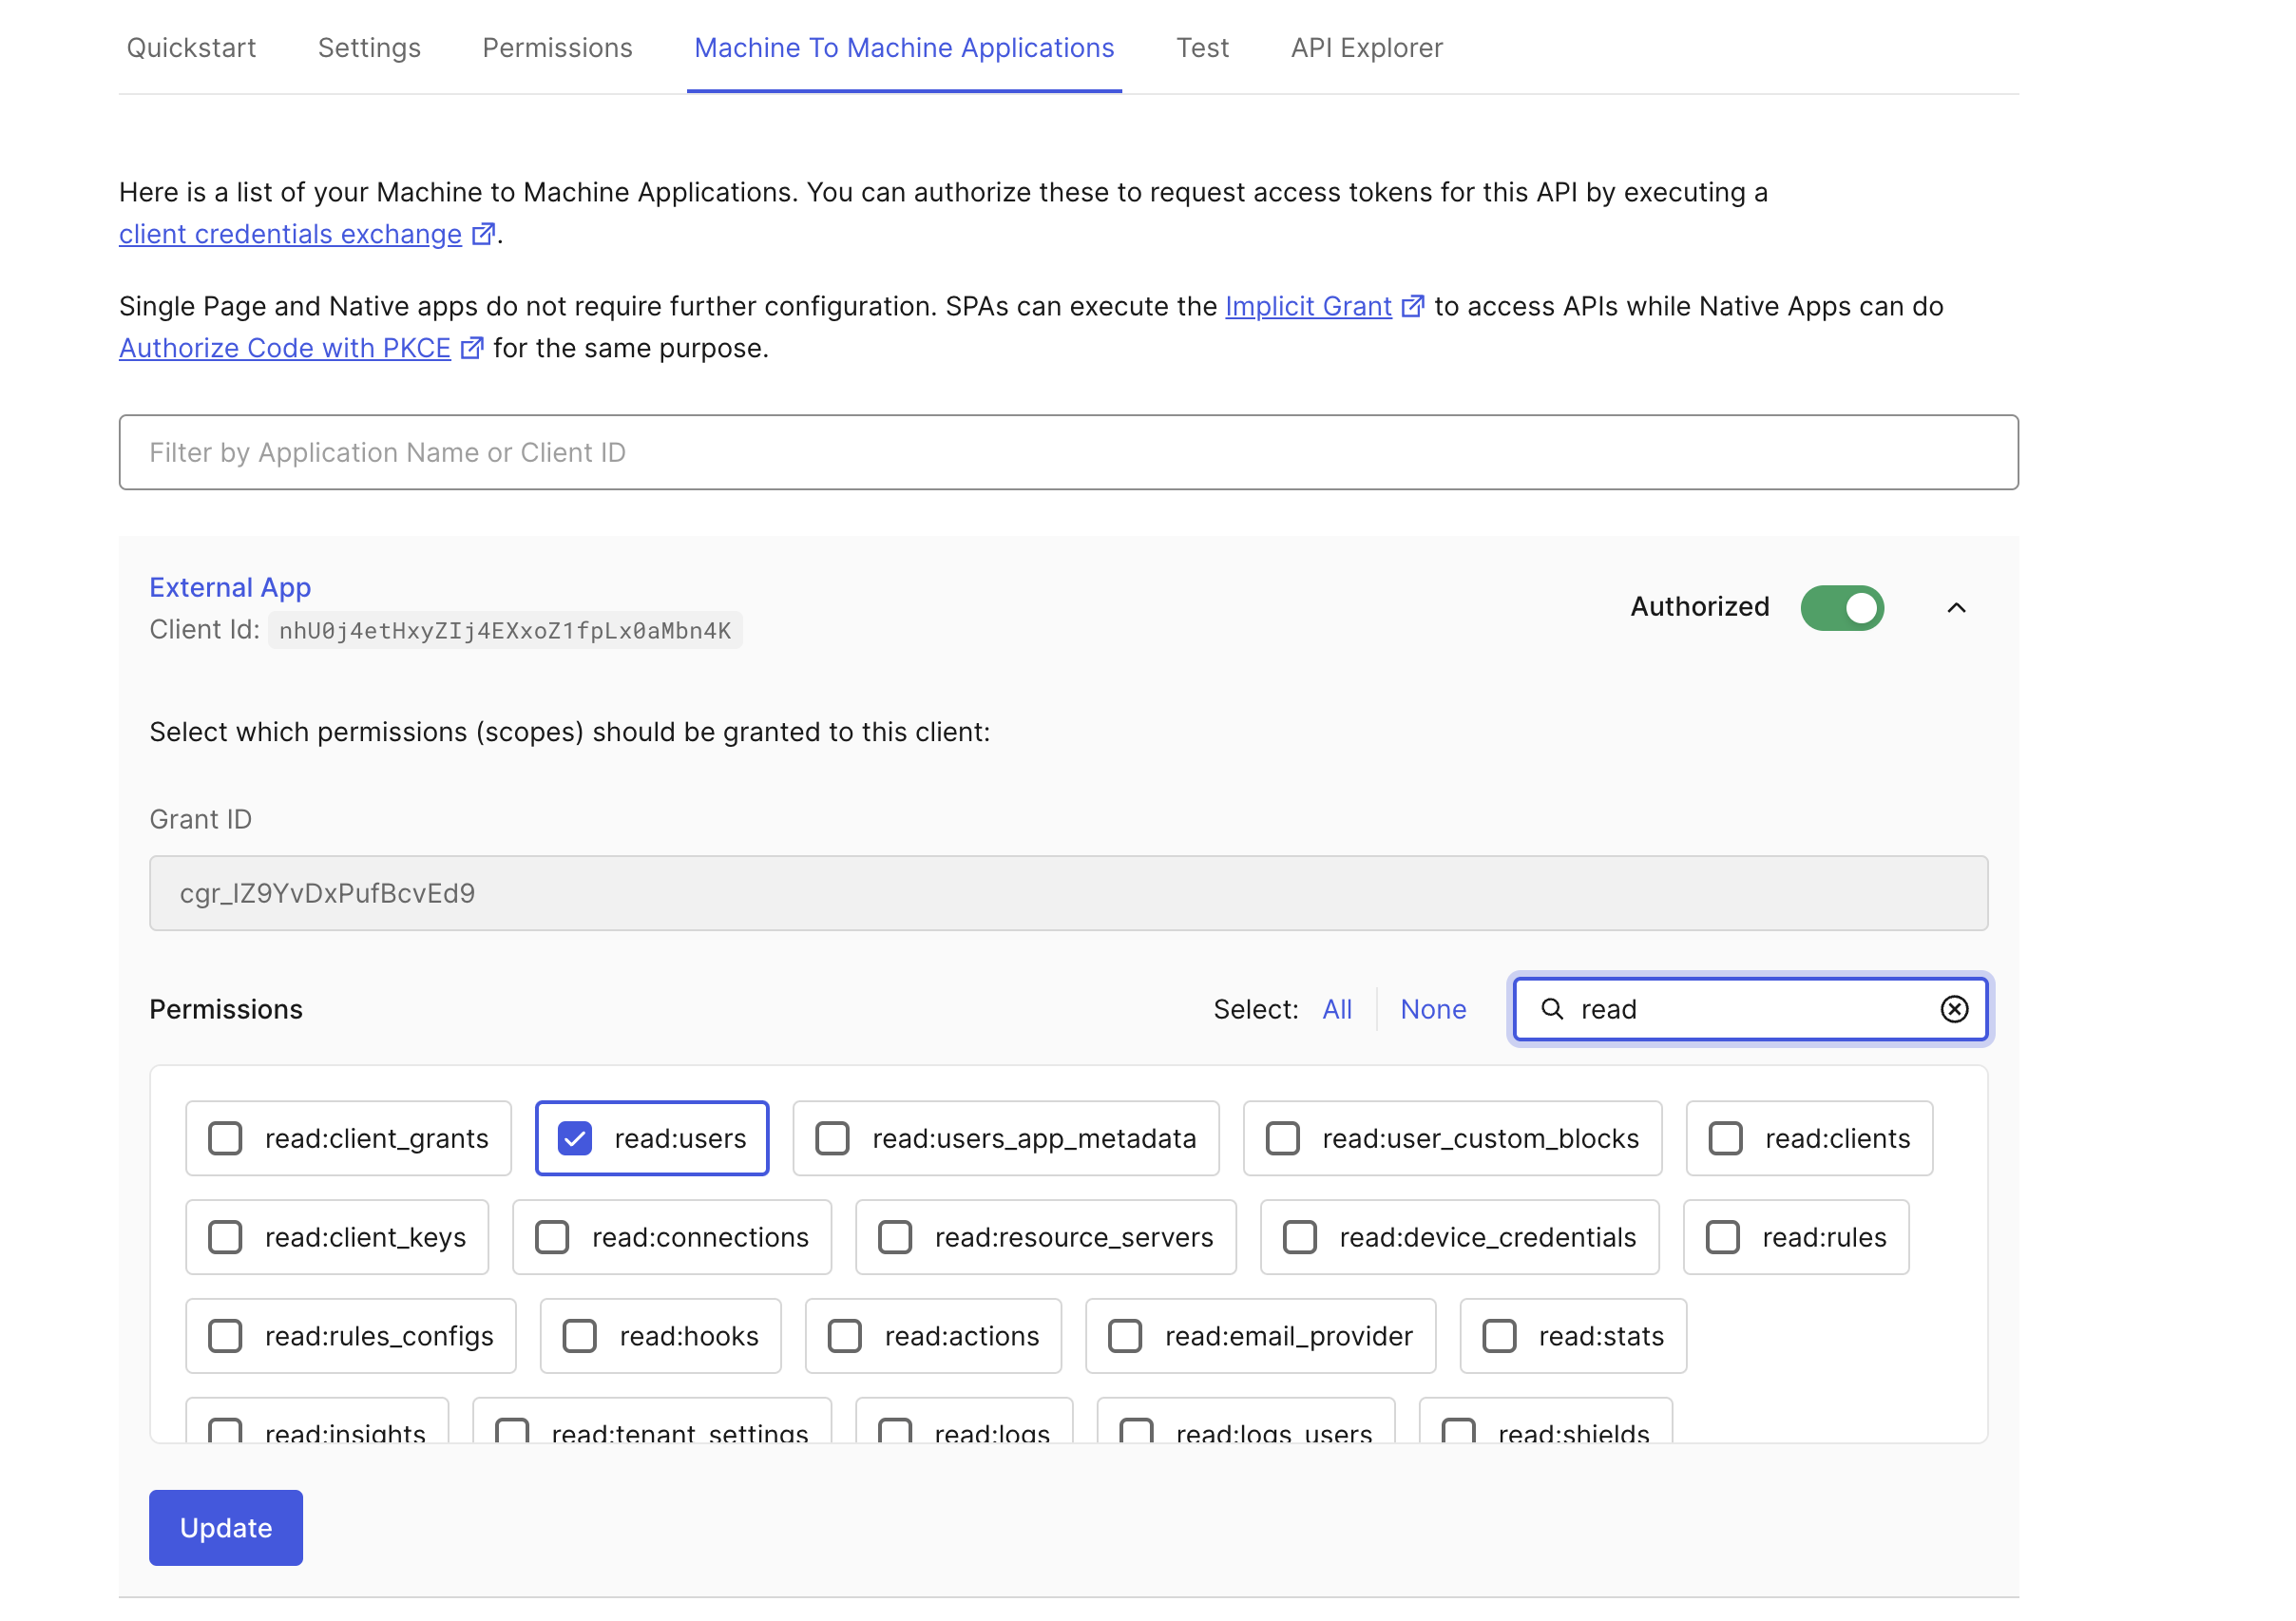2296x1621 pixels.
Task: Open the External App link
Action: (230, 587)
